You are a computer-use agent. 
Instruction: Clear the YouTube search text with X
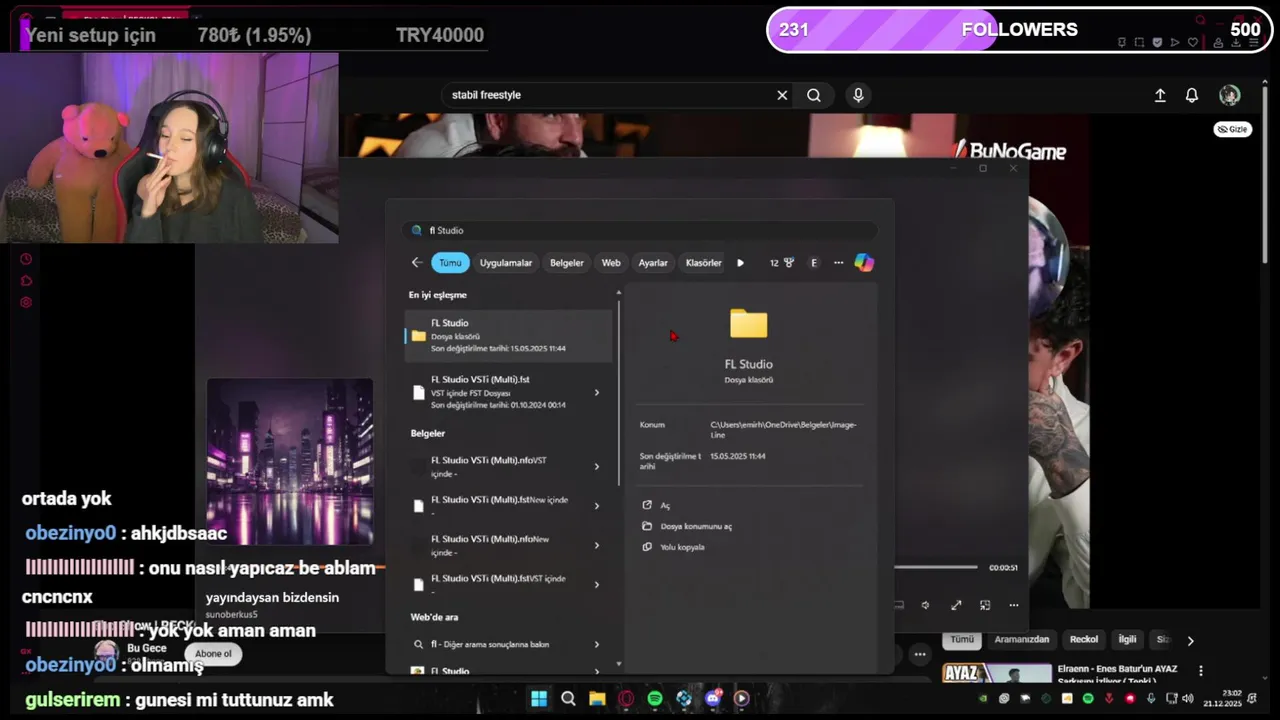click(x=782, y=95)
